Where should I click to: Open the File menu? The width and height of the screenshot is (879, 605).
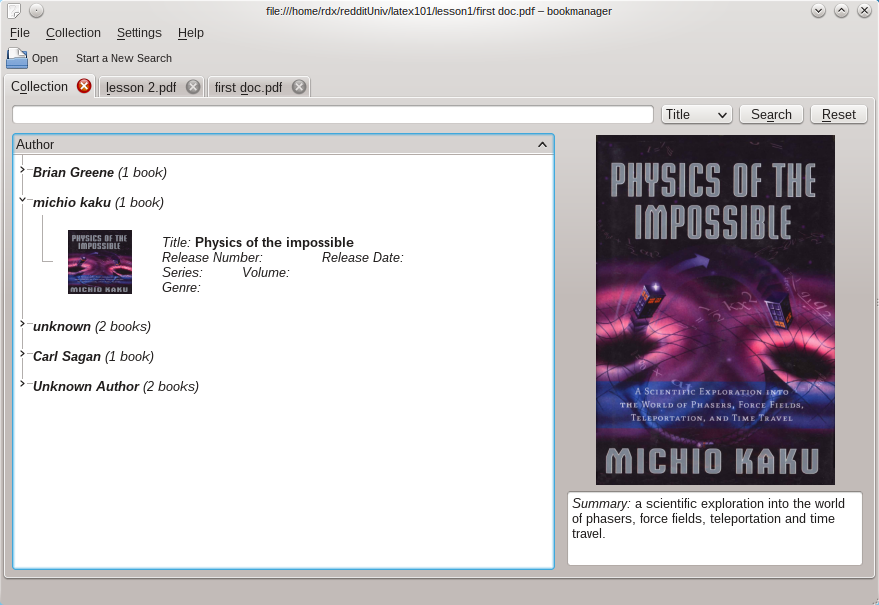[20, 33]
